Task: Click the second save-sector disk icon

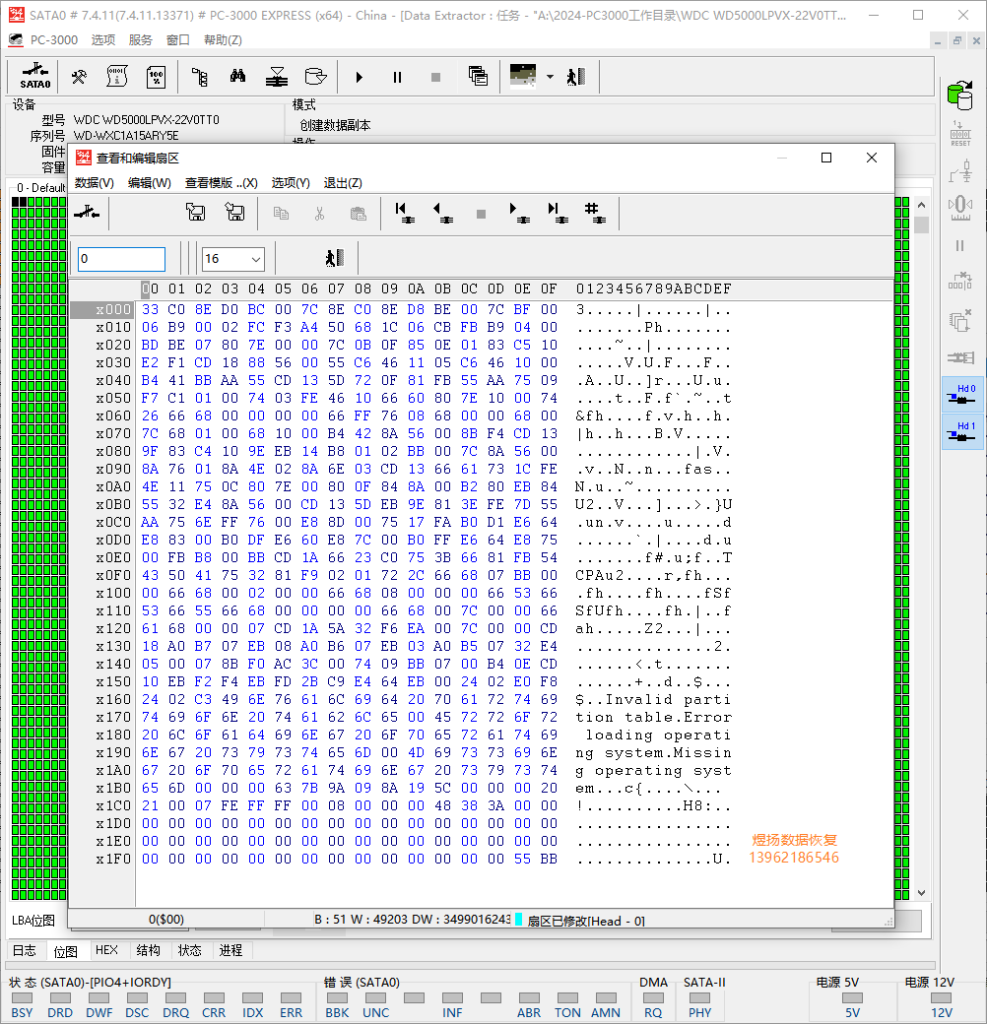Action: click(x=235, y=212)
